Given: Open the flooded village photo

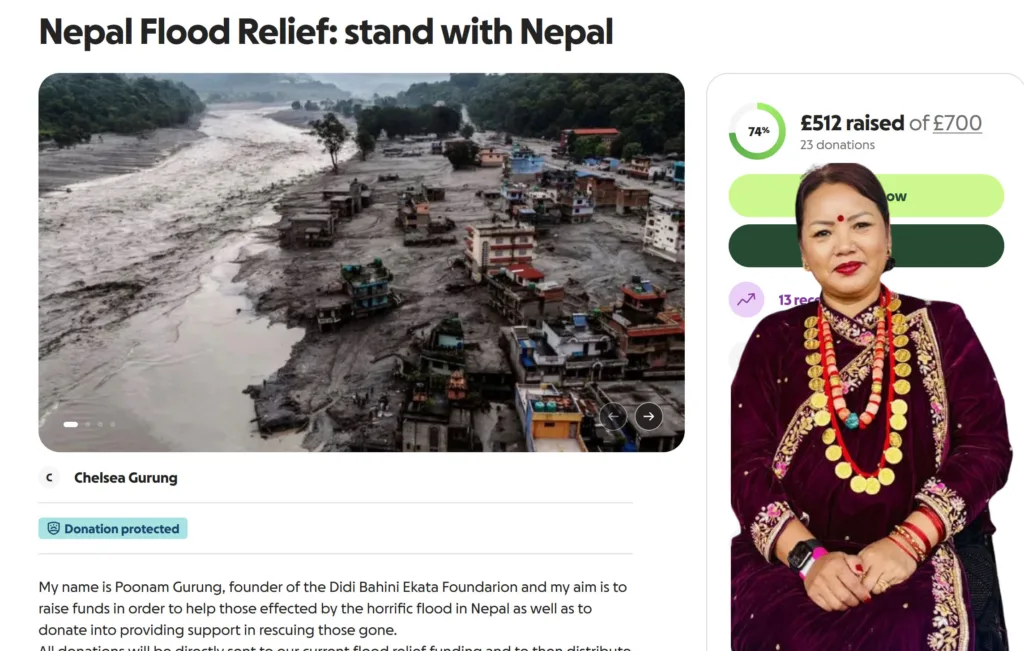Looking at the screenshot, I should point(361,262).
